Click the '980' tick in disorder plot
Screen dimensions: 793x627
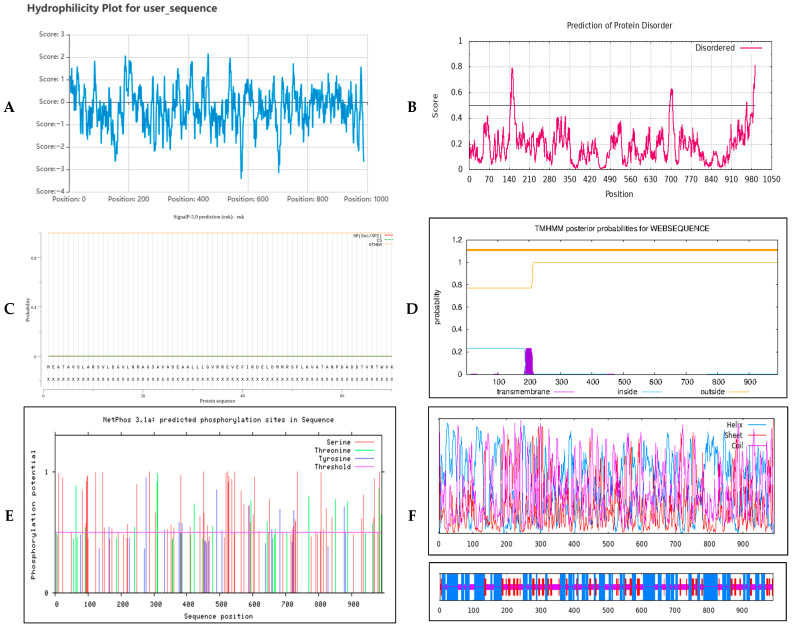pyautogui.click(x=752, y=180)
